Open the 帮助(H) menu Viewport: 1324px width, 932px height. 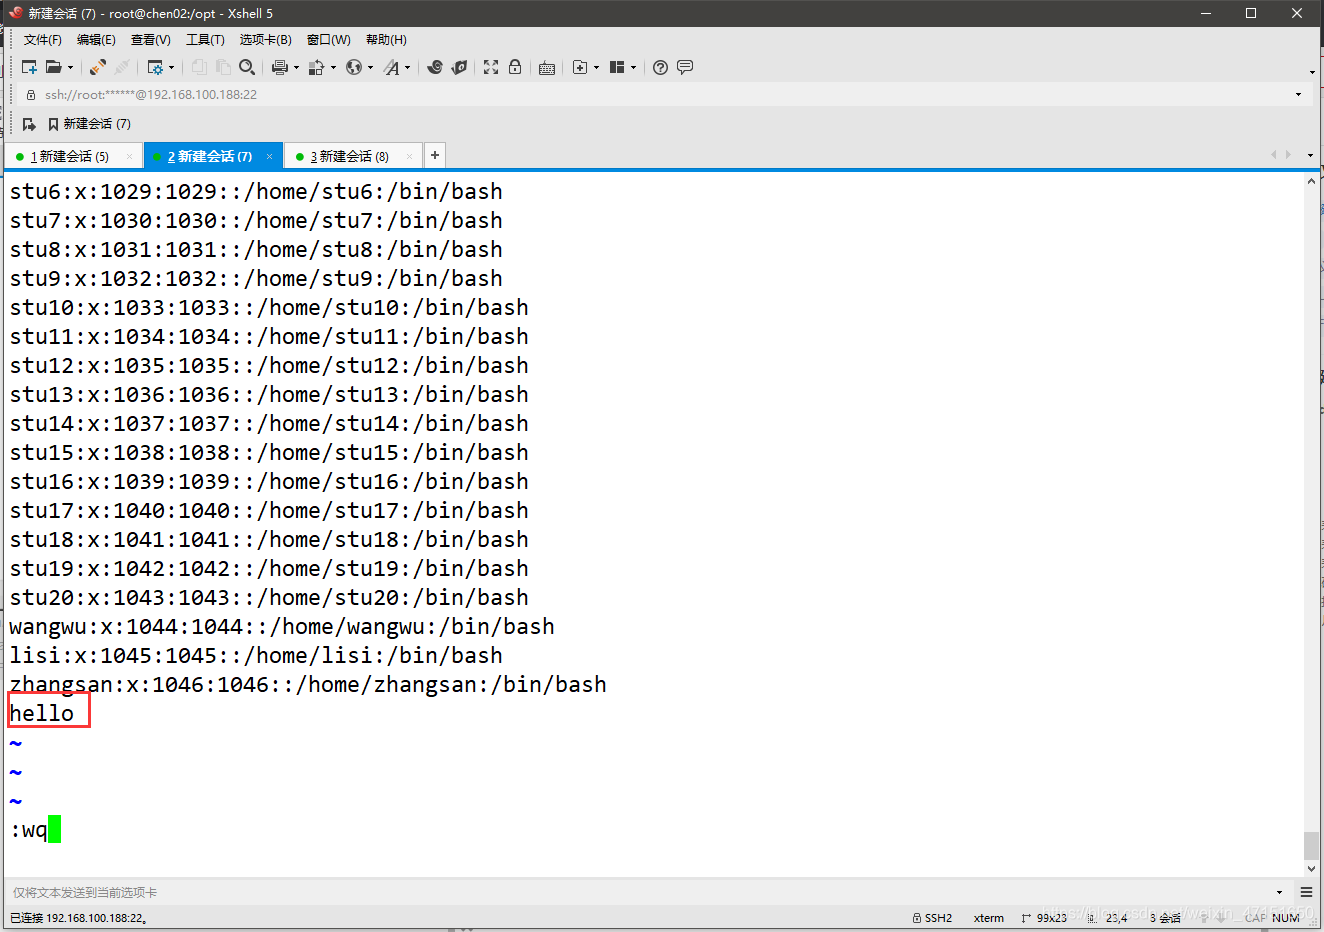point(386,40)
